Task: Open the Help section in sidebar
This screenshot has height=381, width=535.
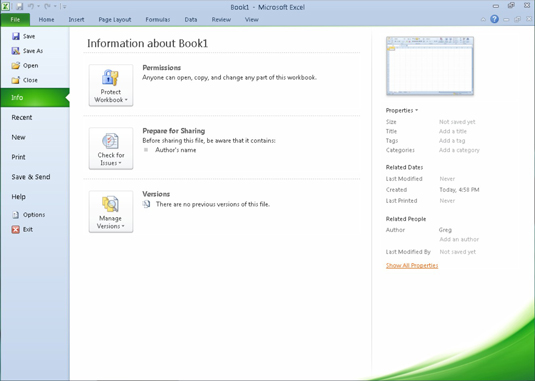Action: pos(18,196)
